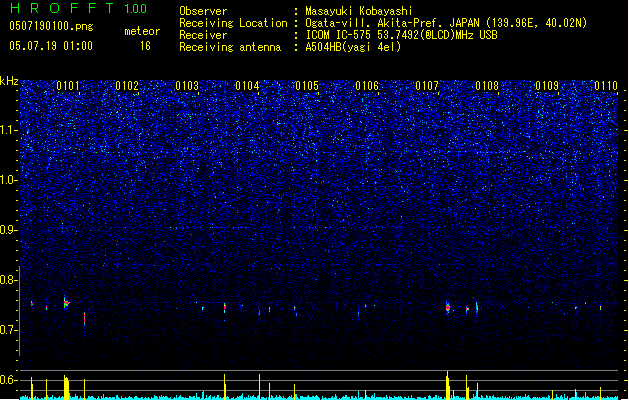Click the HROFFT 1.0.0 title text
Image resolution: width=629 pixels, height=400 pixels.
click(x=78, y=8)
